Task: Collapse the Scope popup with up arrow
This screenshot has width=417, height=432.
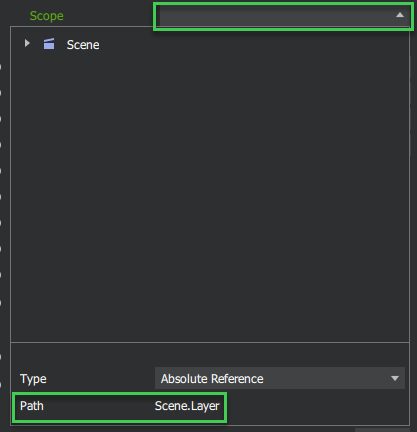Action: [400, 15]
